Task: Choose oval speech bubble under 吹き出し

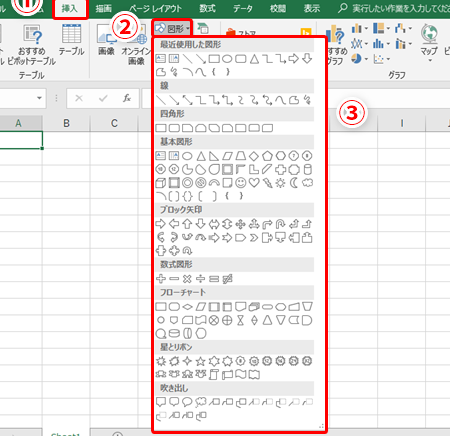Action: tap(187, 402)
